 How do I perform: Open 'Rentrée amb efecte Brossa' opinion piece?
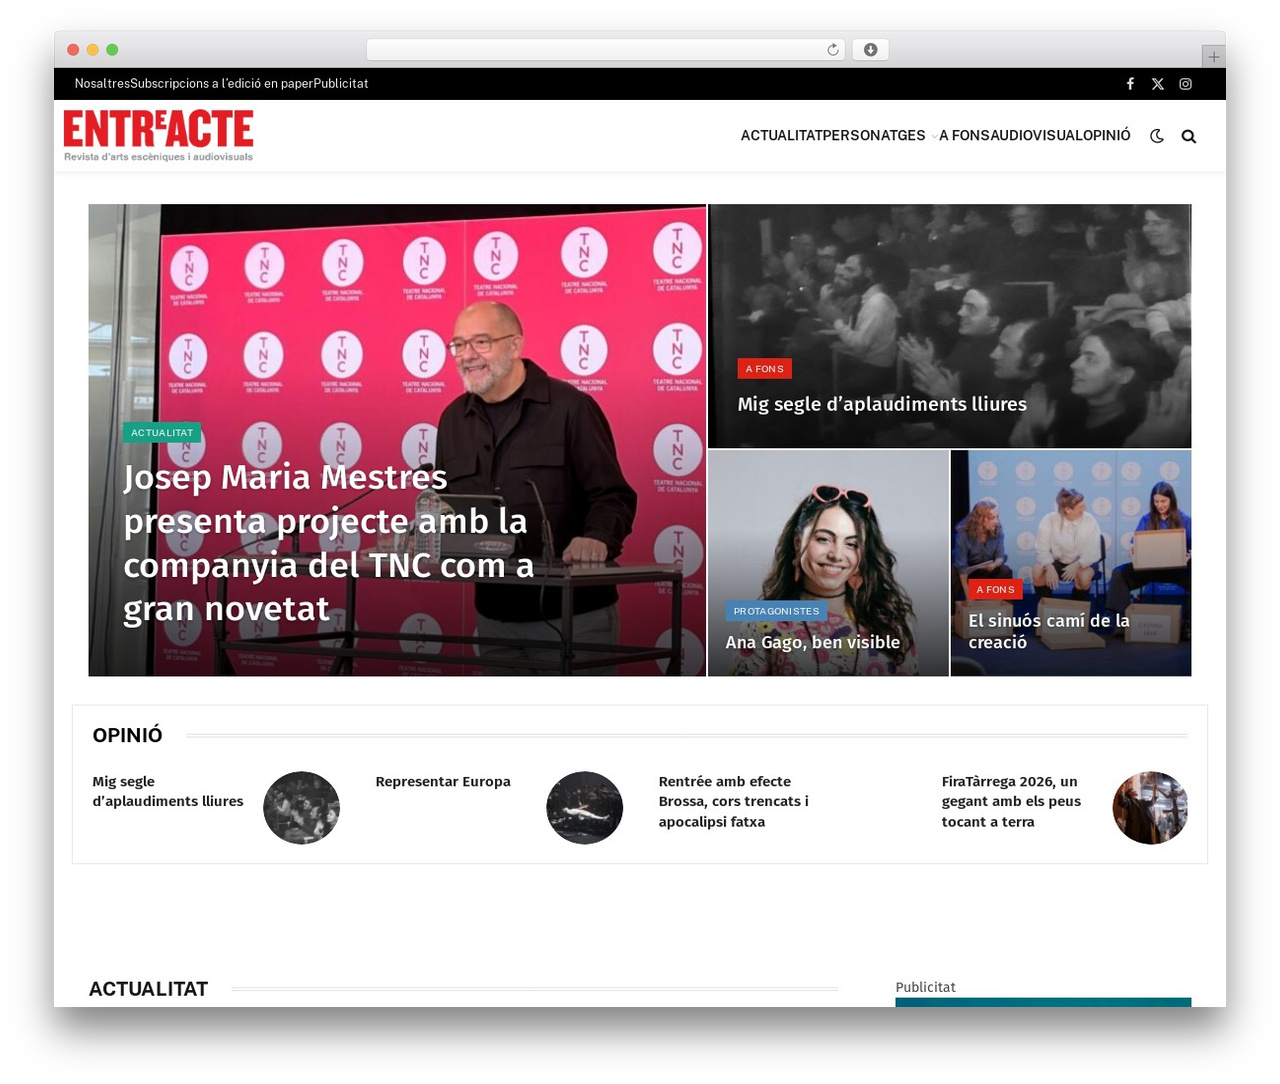(733, 802)
